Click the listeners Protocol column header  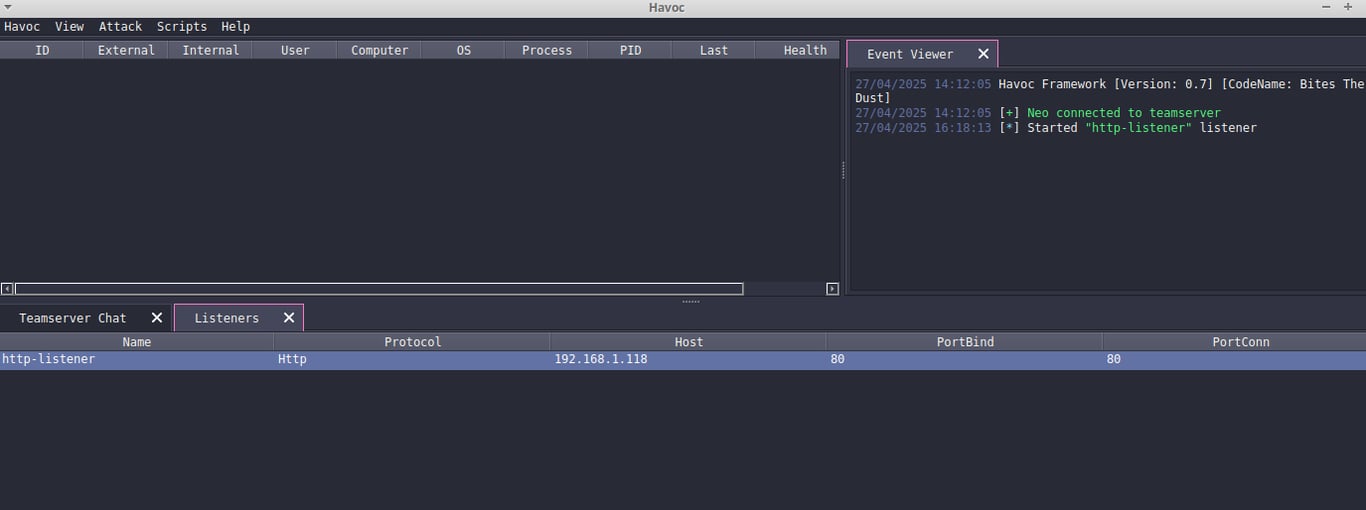[x=413, y=342]
